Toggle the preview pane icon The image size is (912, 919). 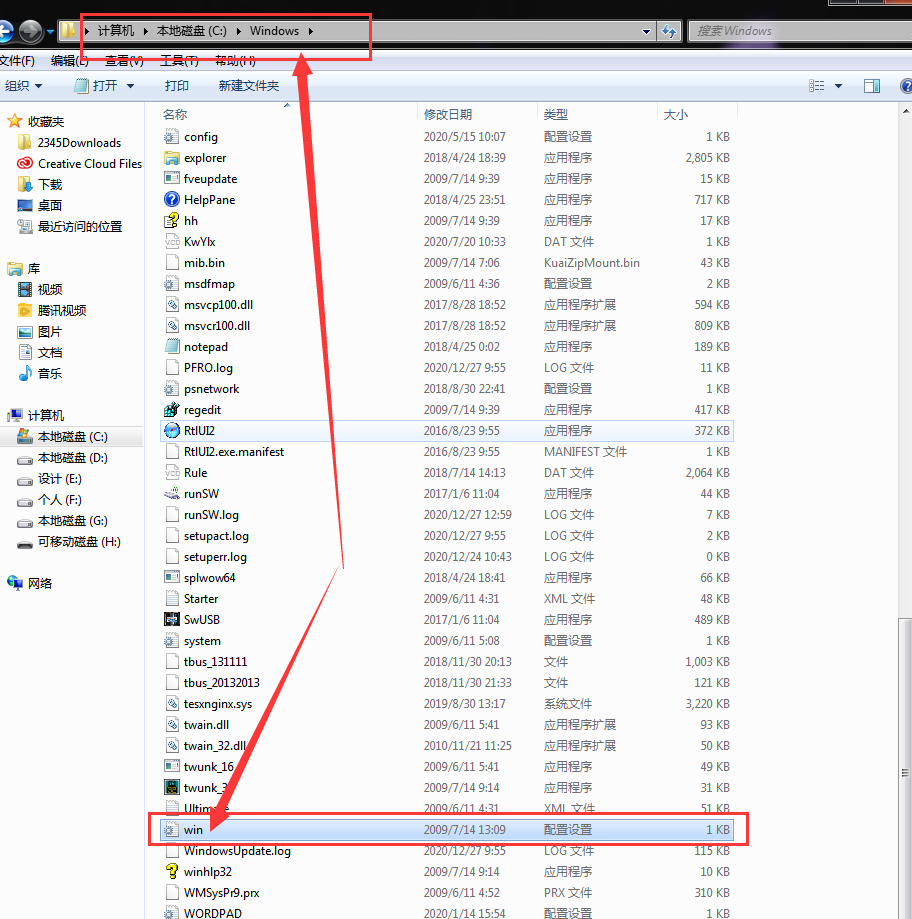(872, 86)
